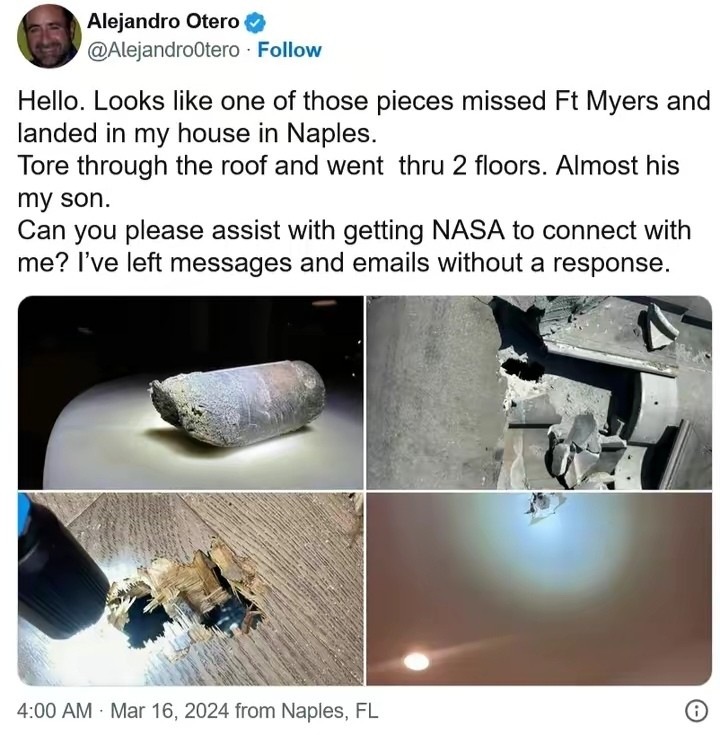Click the Naples, FL location text

click(329, 712)
